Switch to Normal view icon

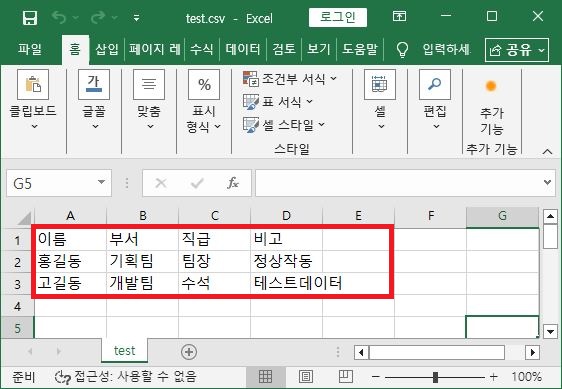pos(266,376)
